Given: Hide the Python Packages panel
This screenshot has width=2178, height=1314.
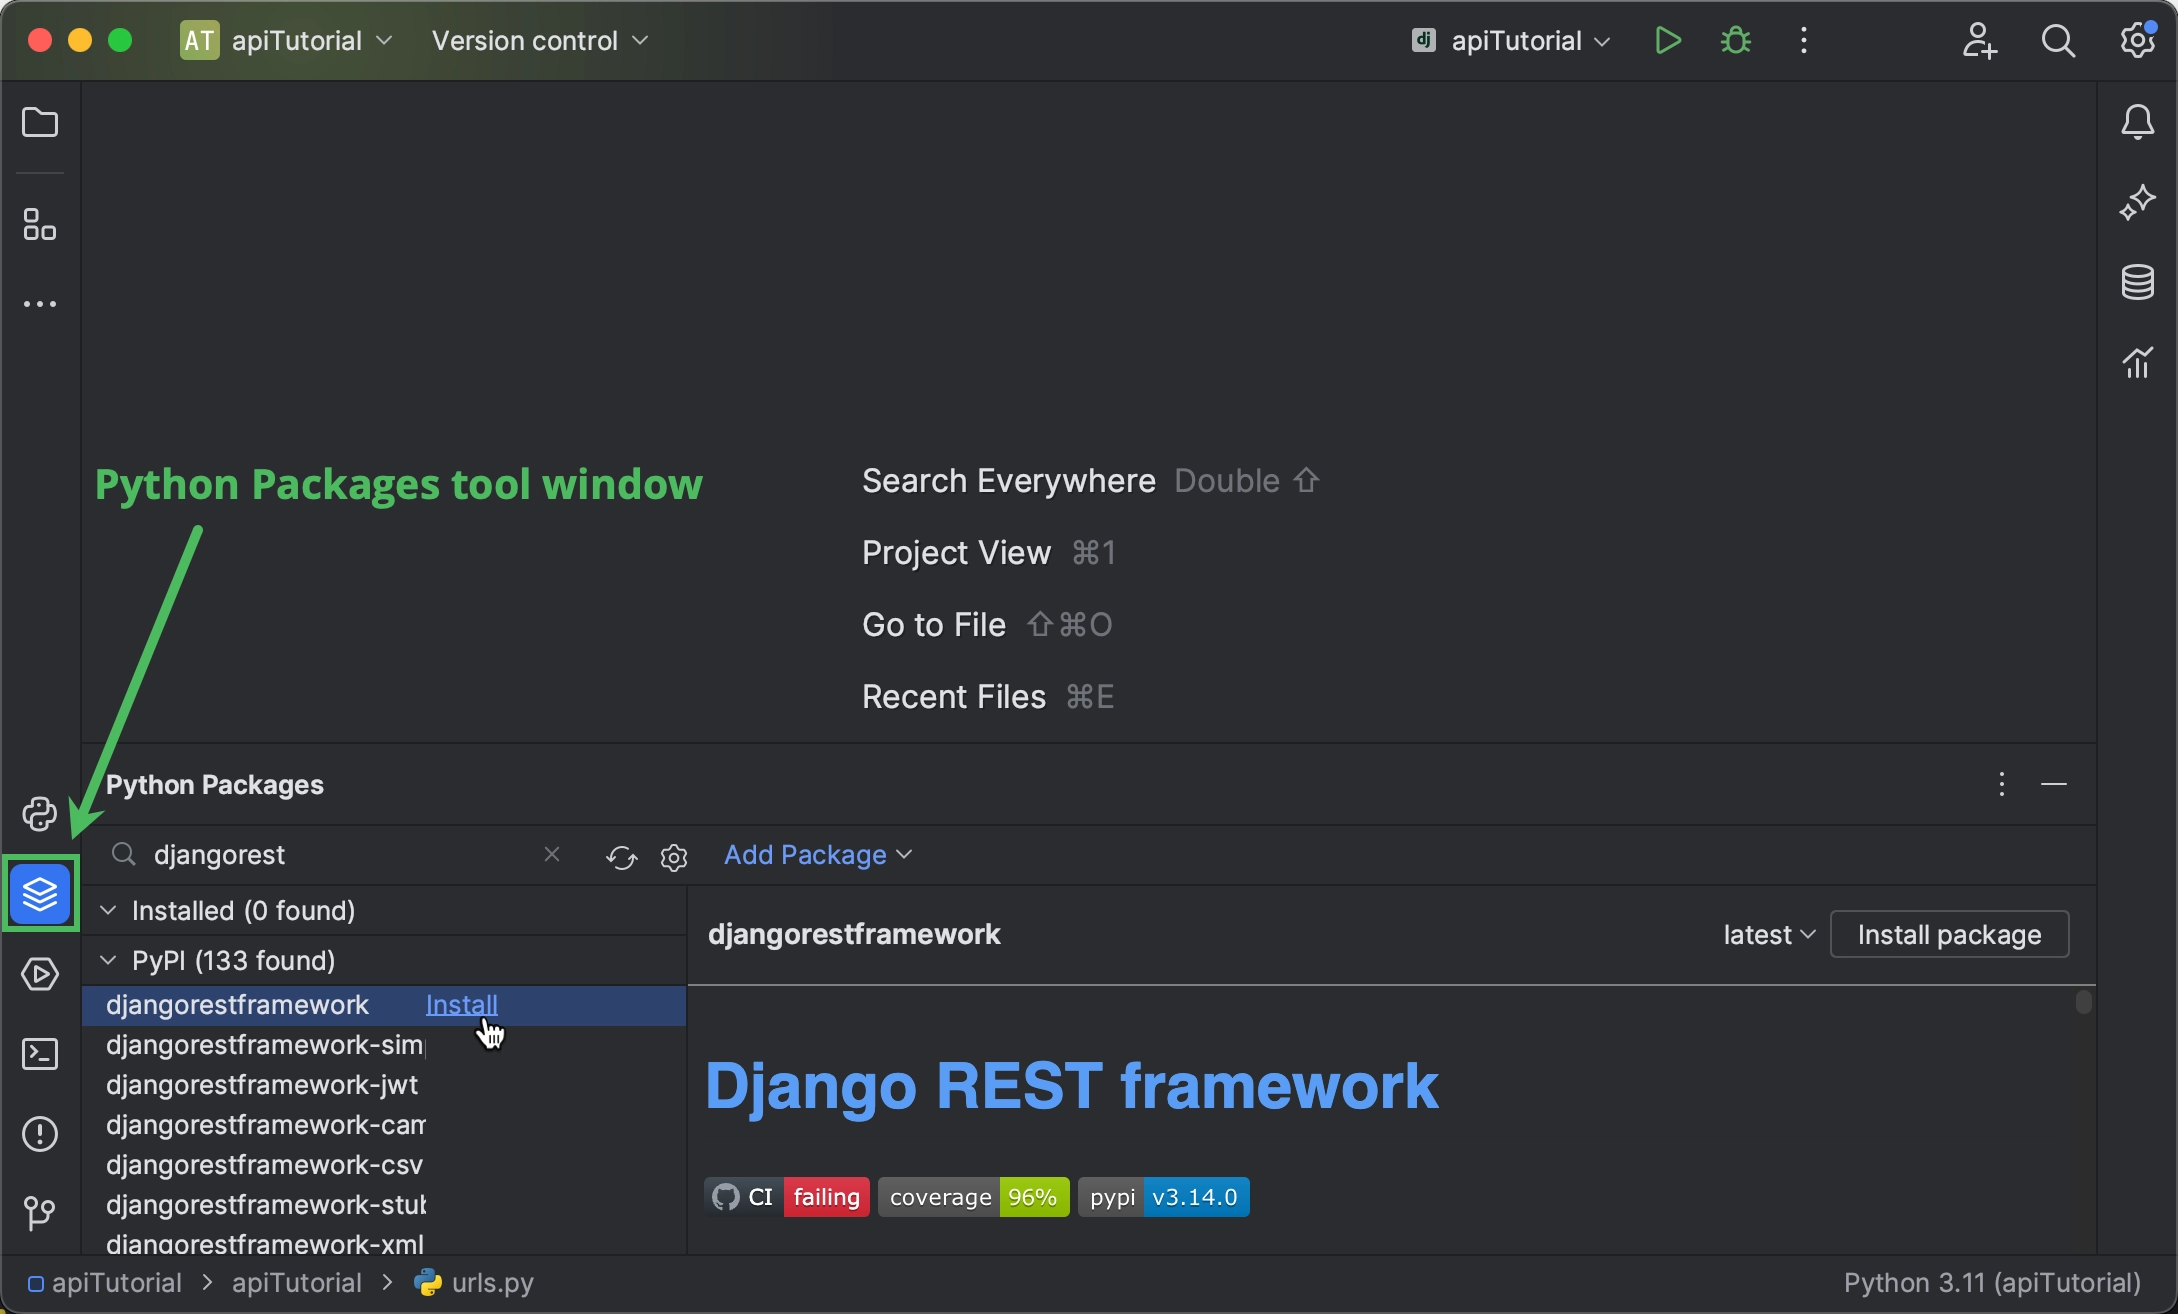Looking at the screenshot, I should click(2054, 784).
